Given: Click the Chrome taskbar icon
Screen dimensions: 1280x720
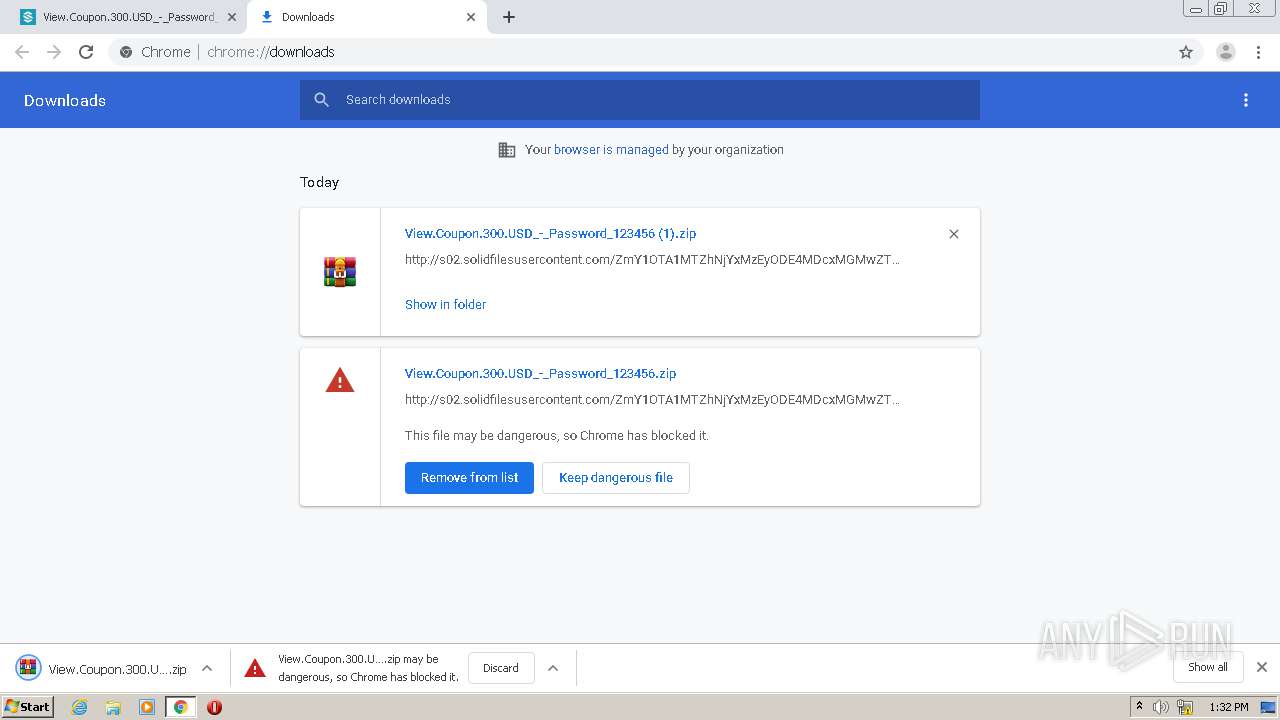Looking at the screenshot, I should (x=181, y=707).
